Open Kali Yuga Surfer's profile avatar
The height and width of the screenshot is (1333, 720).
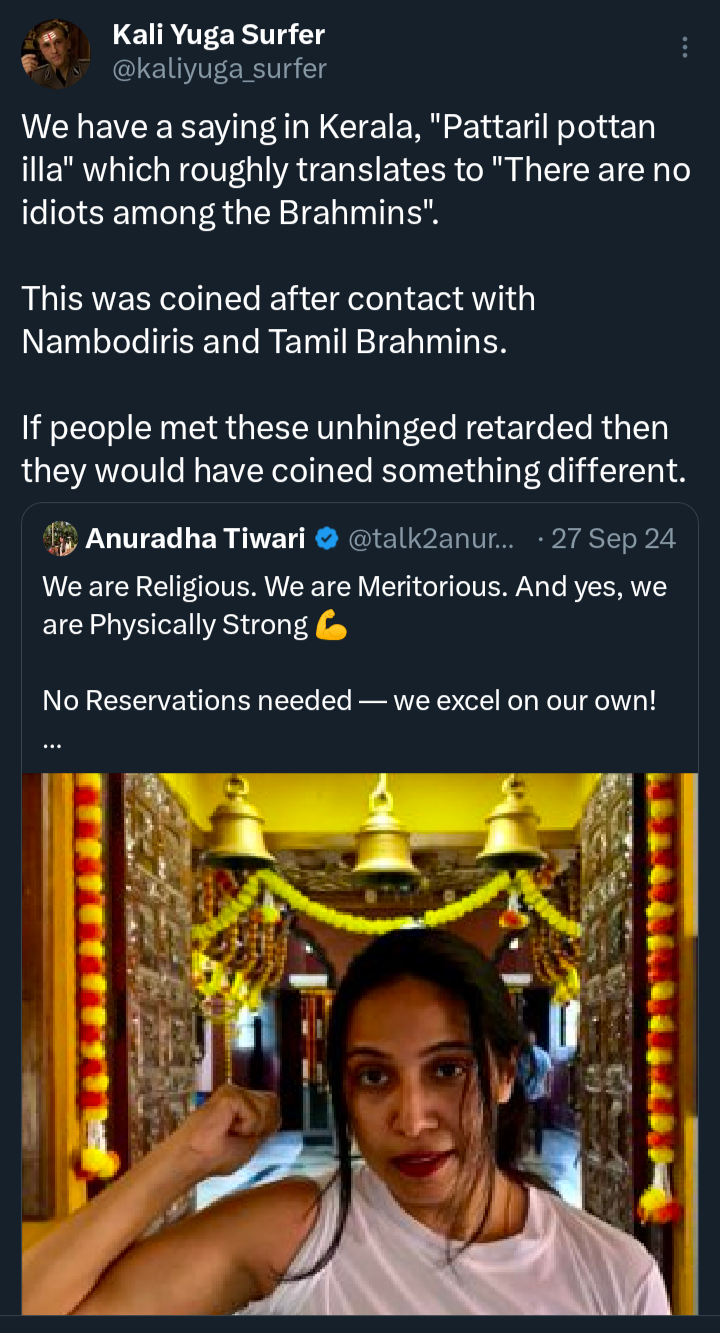click(x=56, y=54)
